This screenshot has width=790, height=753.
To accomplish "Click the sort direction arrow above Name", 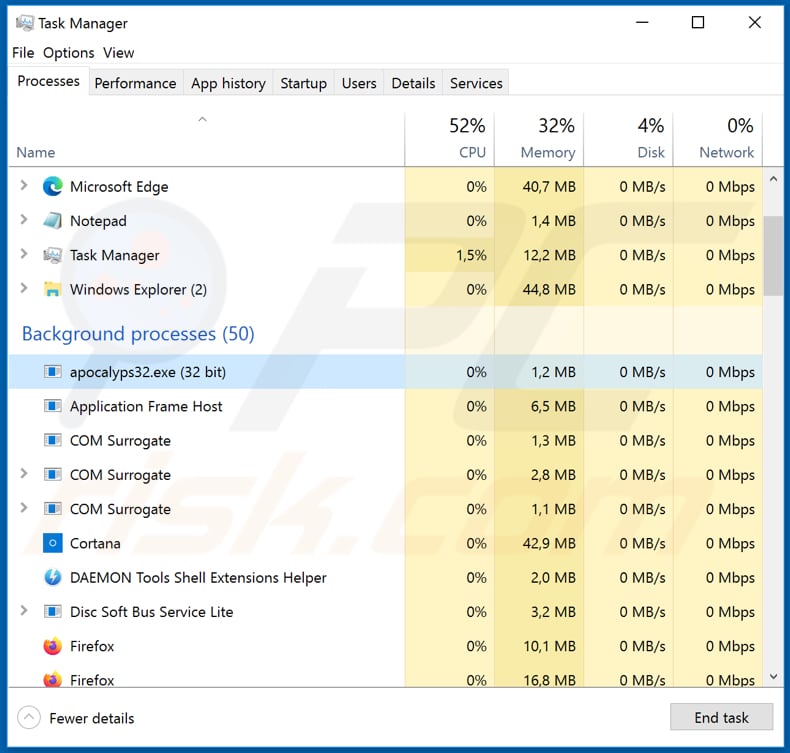I will point(203,119).
